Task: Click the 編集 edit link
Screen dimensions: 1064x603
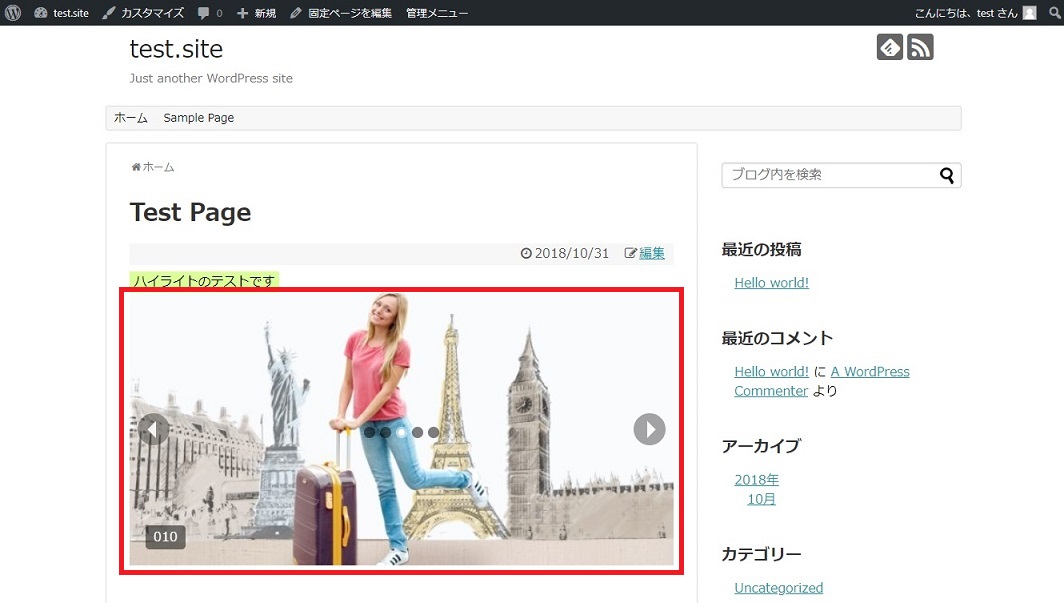Action: (x=651, y=253)
